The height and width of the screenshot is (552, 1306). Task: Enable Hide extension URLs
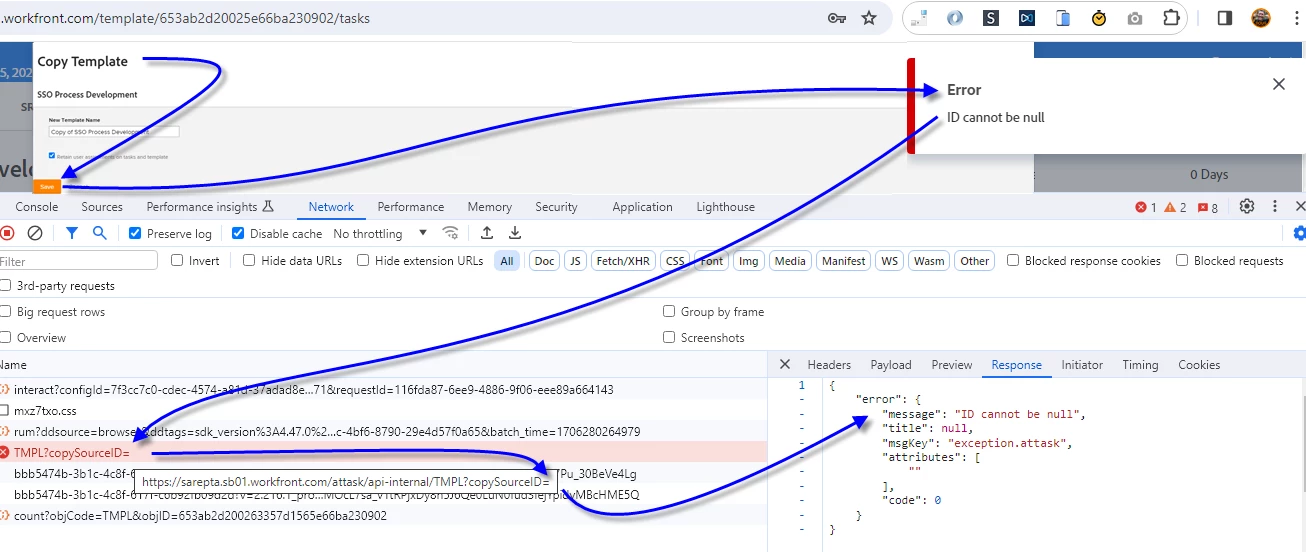click(364, 260)
